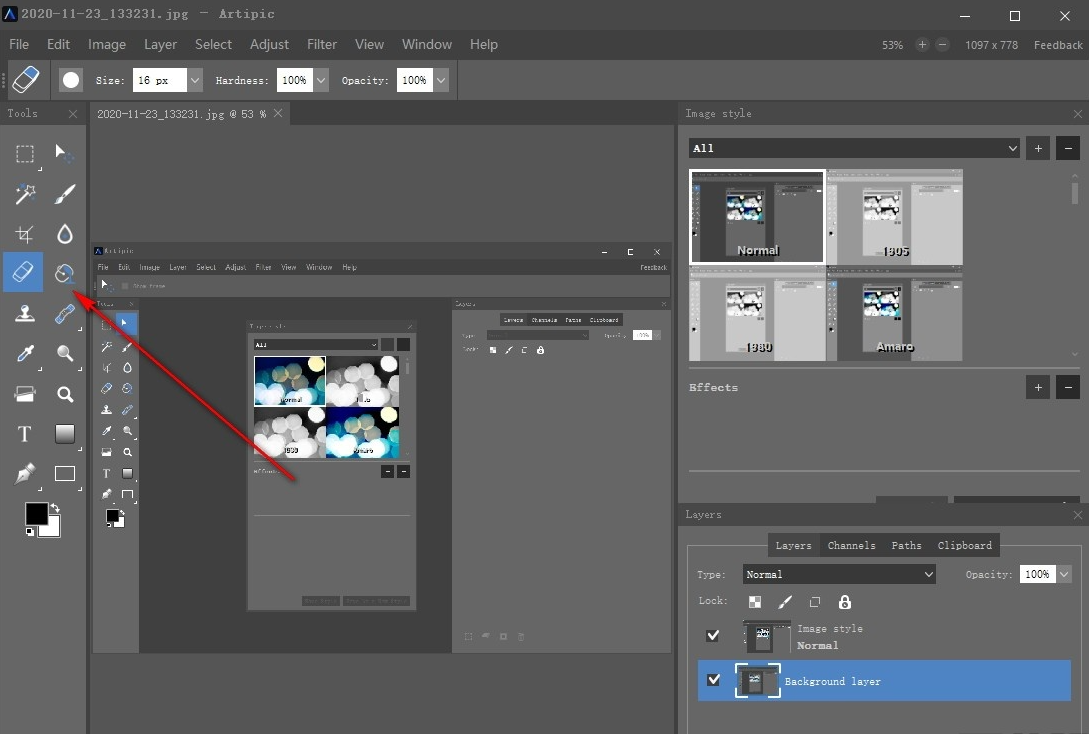
Task: Add a new effect
Action: (x=1038, y=387)
